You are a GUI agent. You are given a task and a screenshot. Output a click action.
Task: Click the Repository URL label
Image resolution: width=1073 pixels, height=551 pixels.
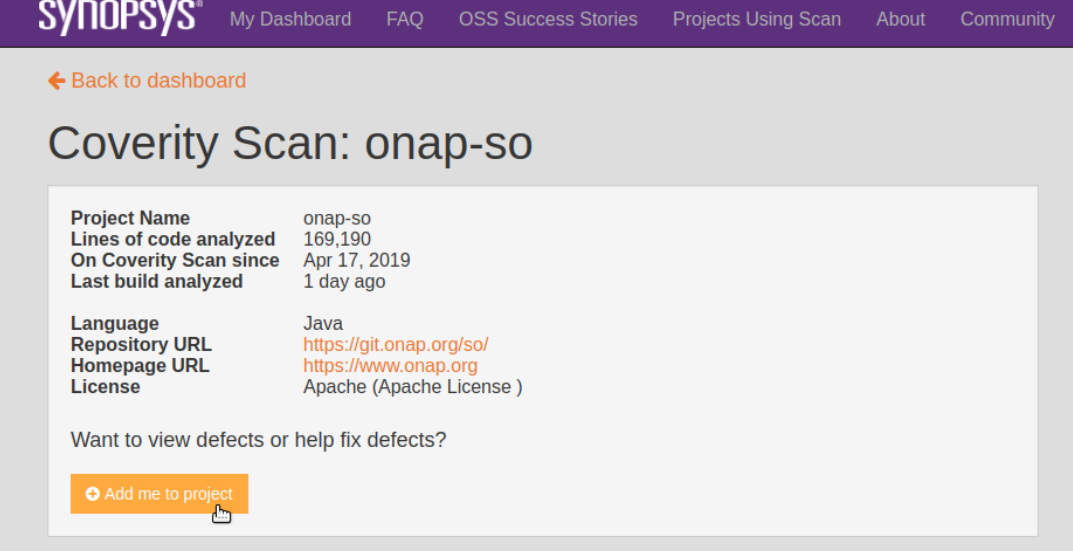click(141, 344)
